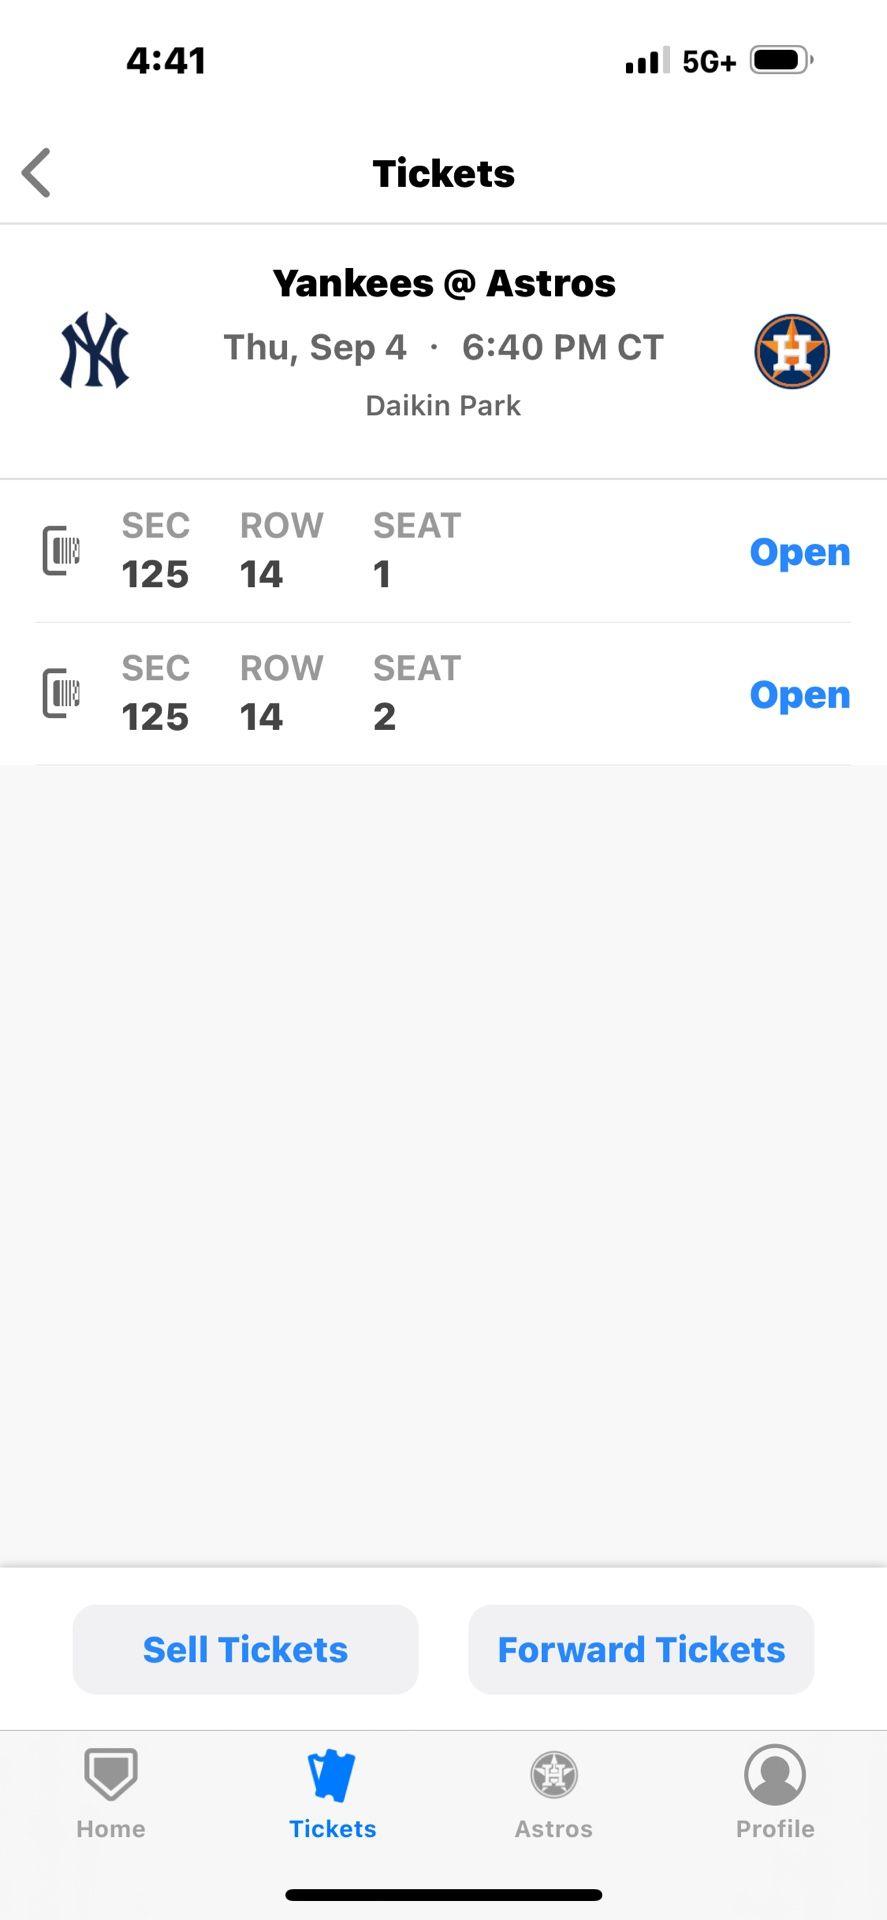This screenshot has height=1920, width=887.
Task: Tap the battery indicator in status bar
Action: point(781,61)
